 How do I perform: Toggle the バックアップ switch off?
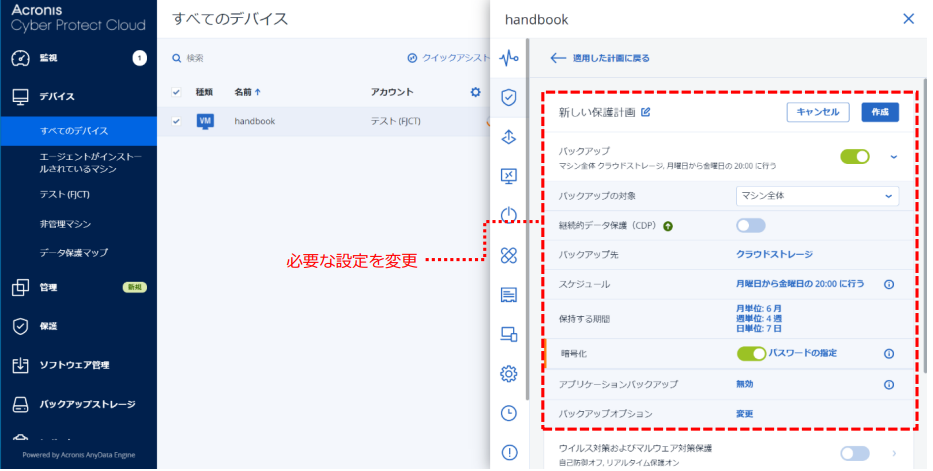pyautogui.click(x=855, y=156)
